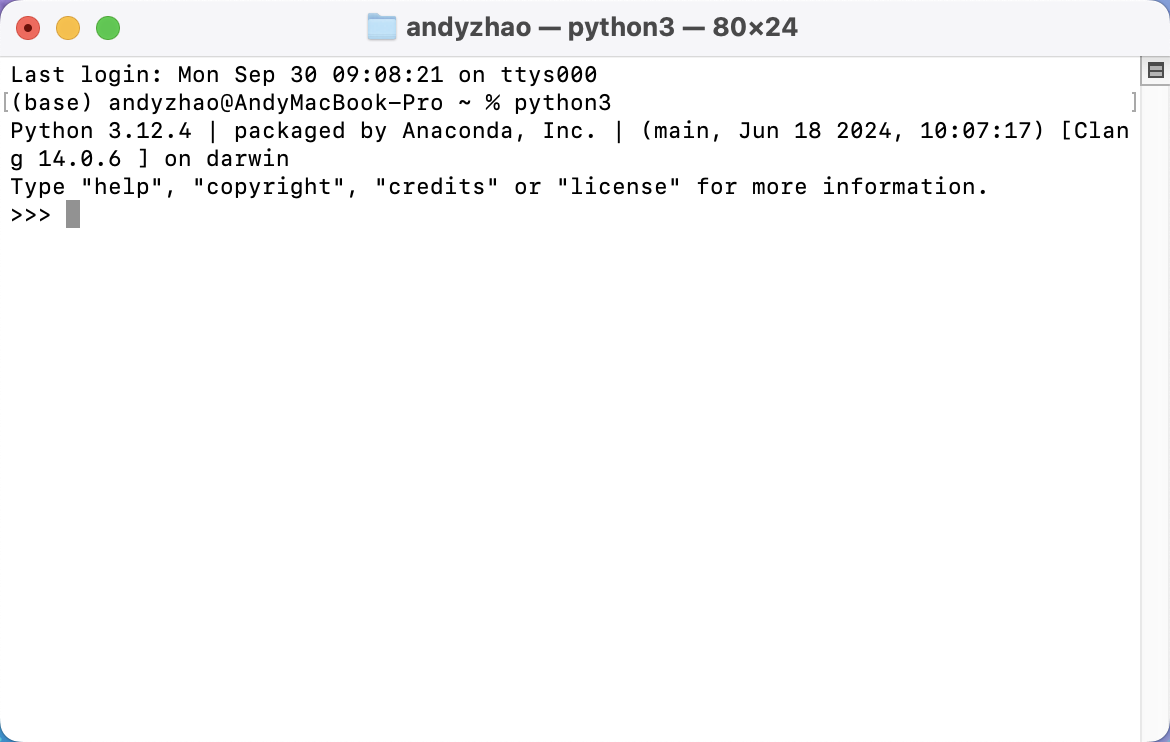This screenshot has width=1170, height=742.
Task: Zoom the window using green button
Action: click(x=108, y=28)
